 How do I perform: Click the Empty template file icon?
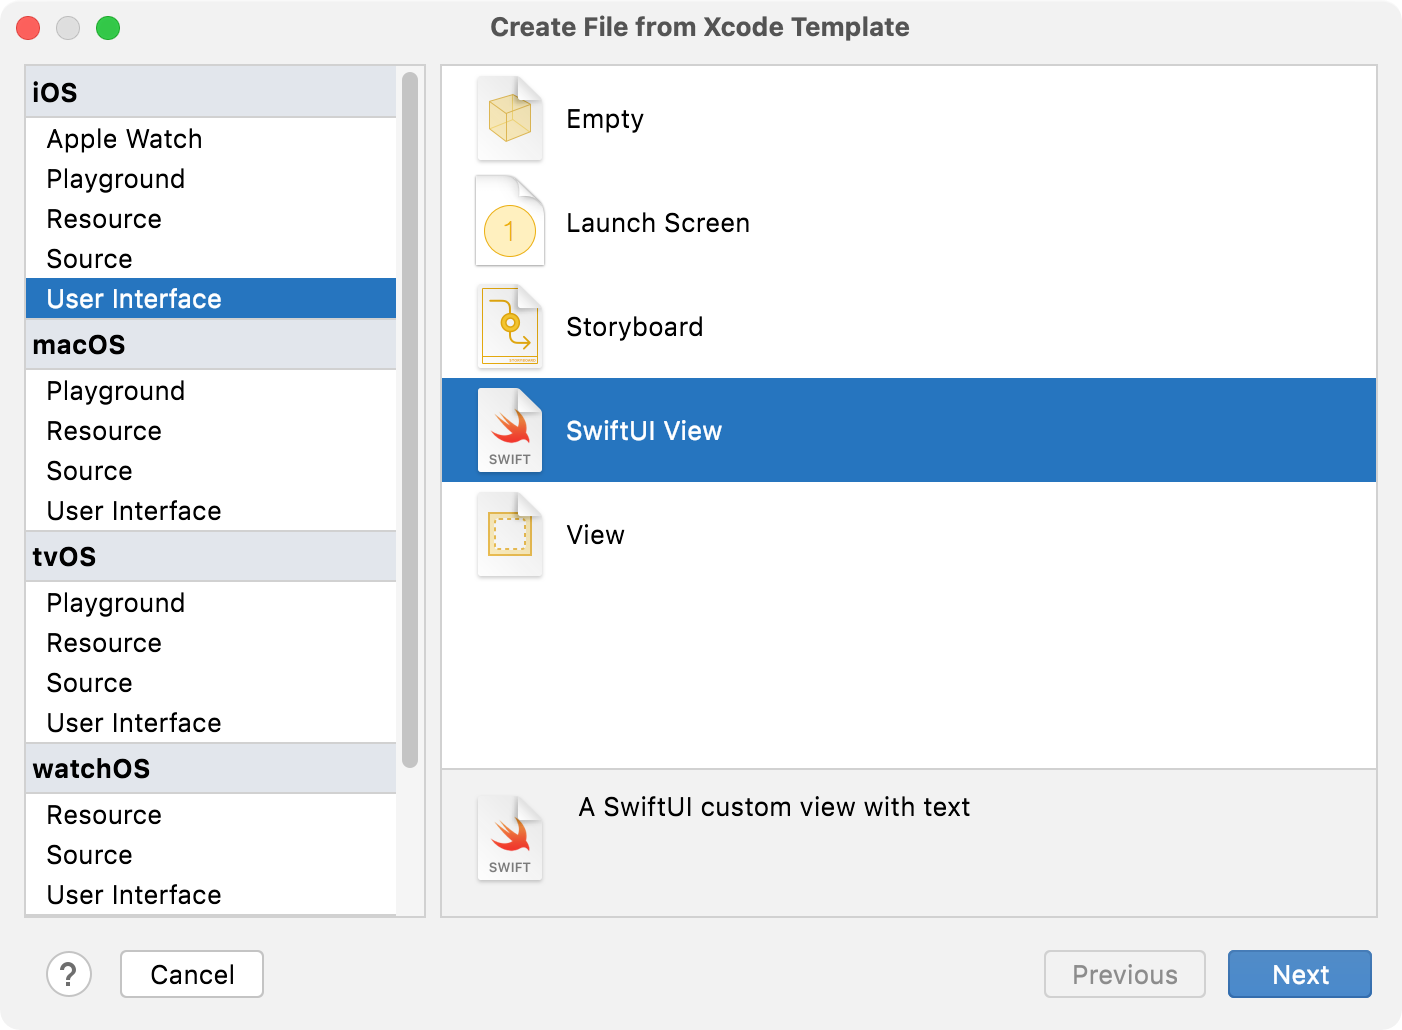point(509,119)
